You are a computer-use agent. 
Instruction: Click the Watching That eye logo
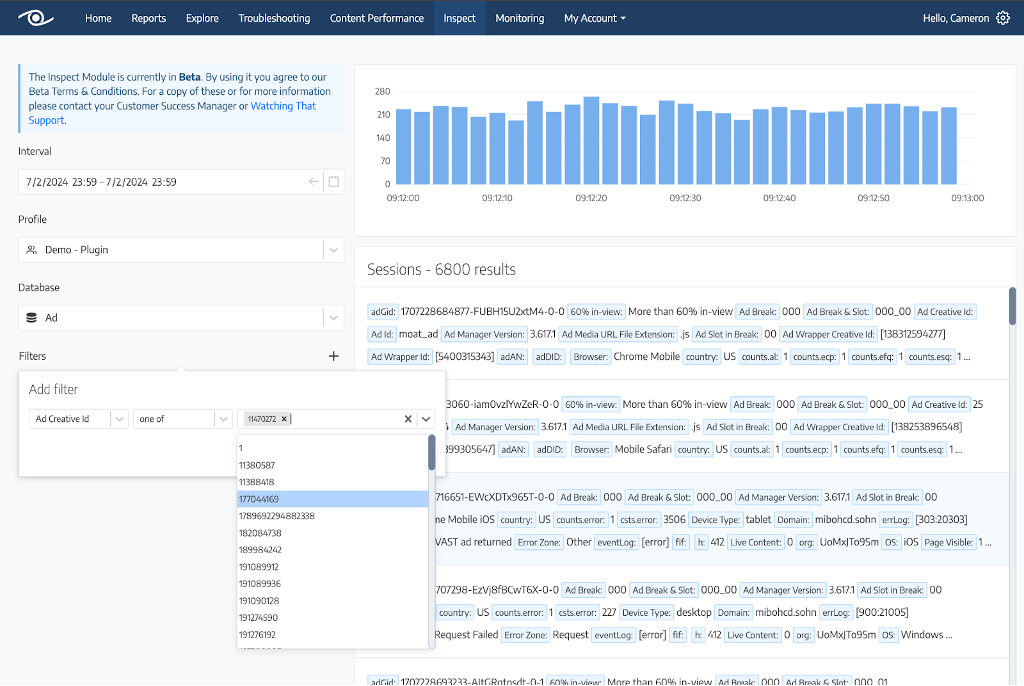click(36, 17)
